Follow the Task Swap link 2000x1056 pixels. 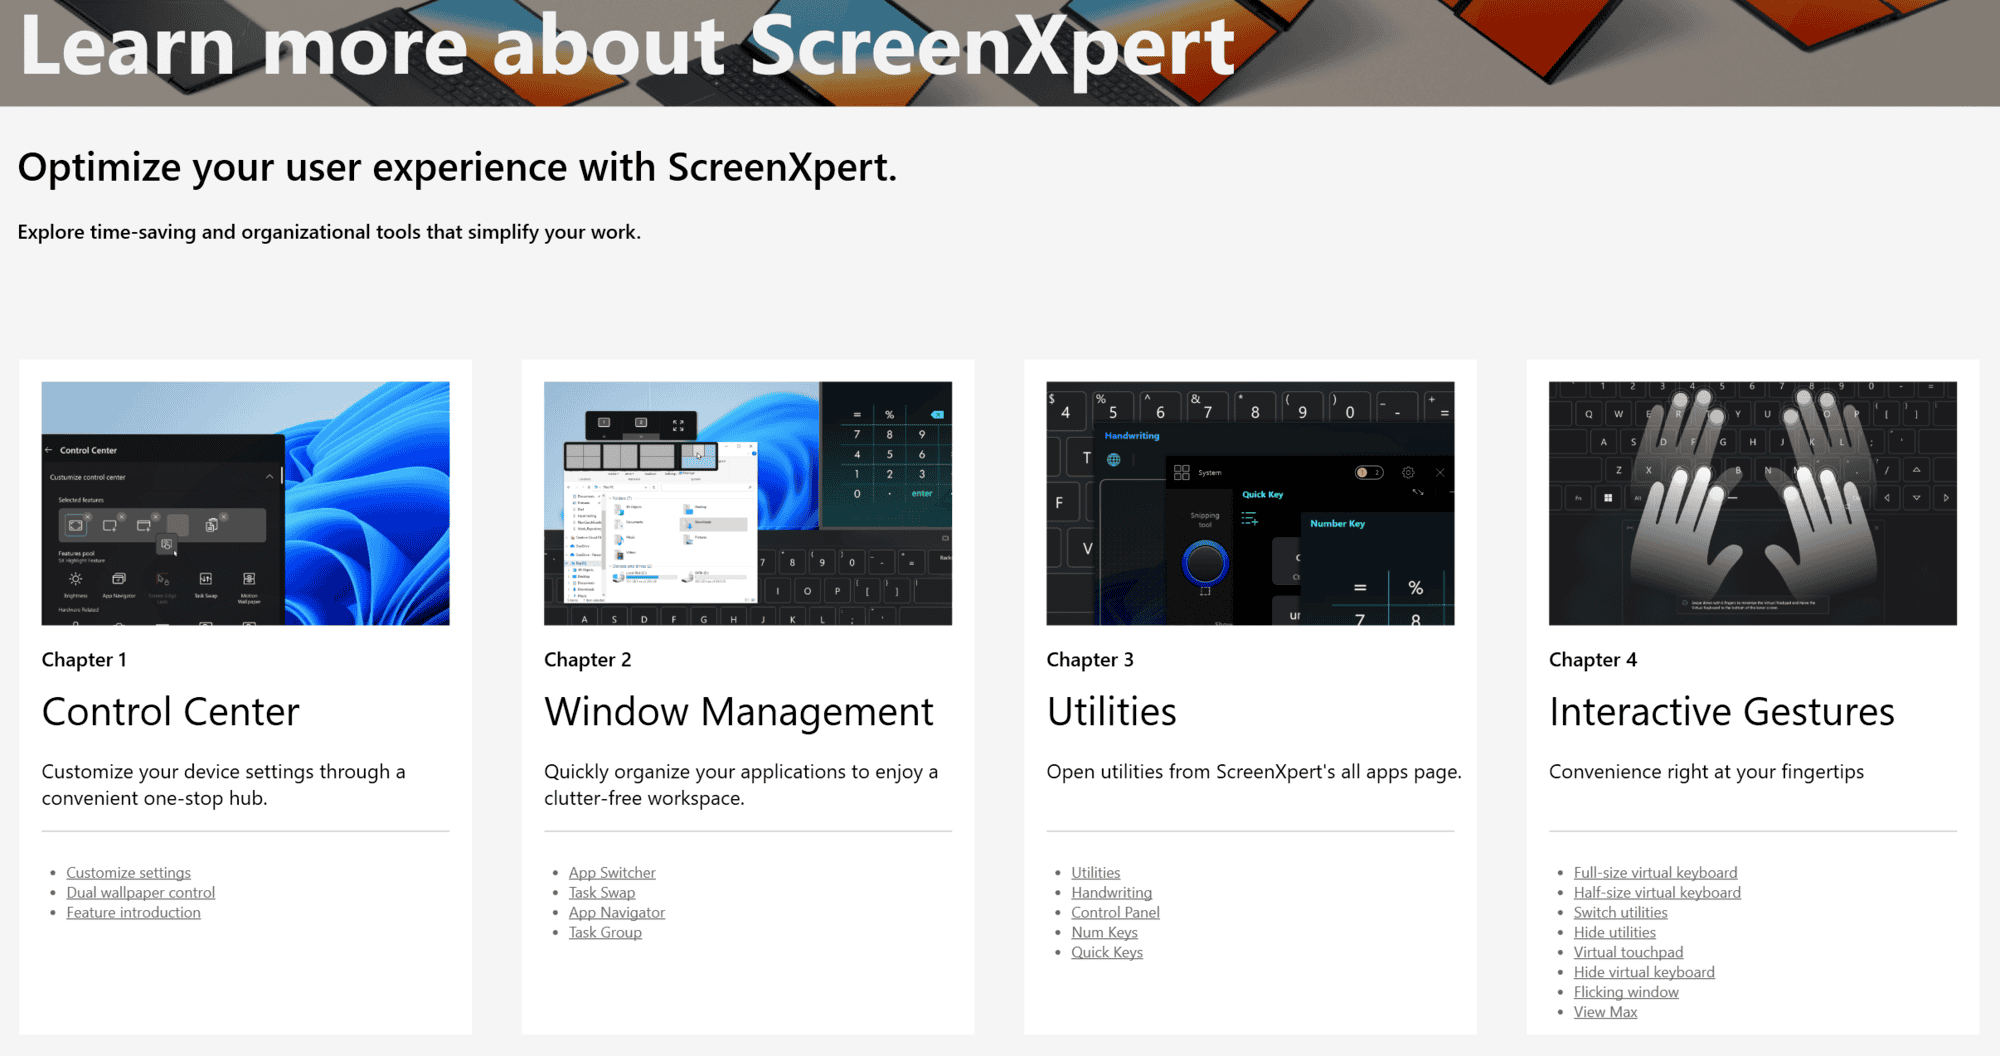pos(601,893)
